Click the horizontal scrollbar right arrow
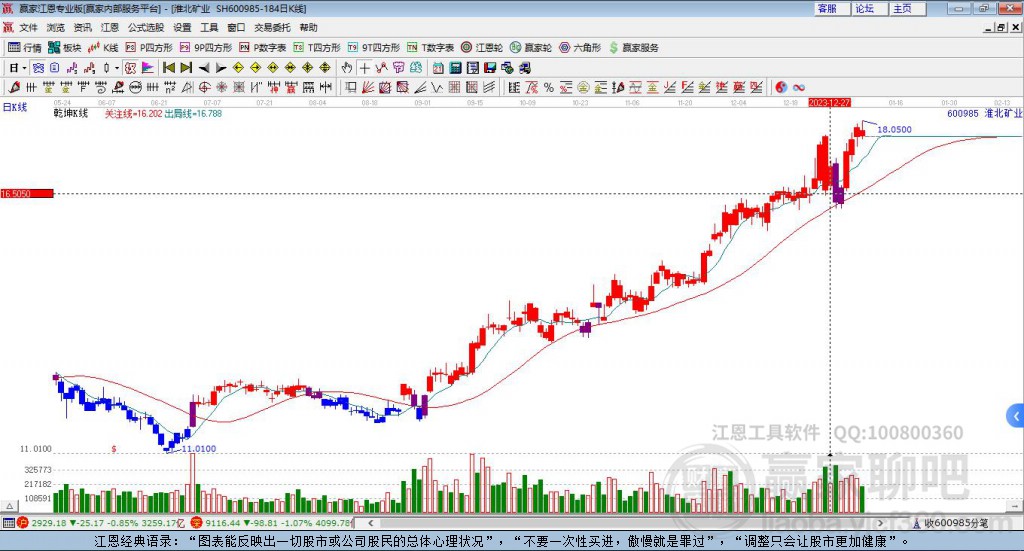1024x551 pixels. tap(880, 523)
